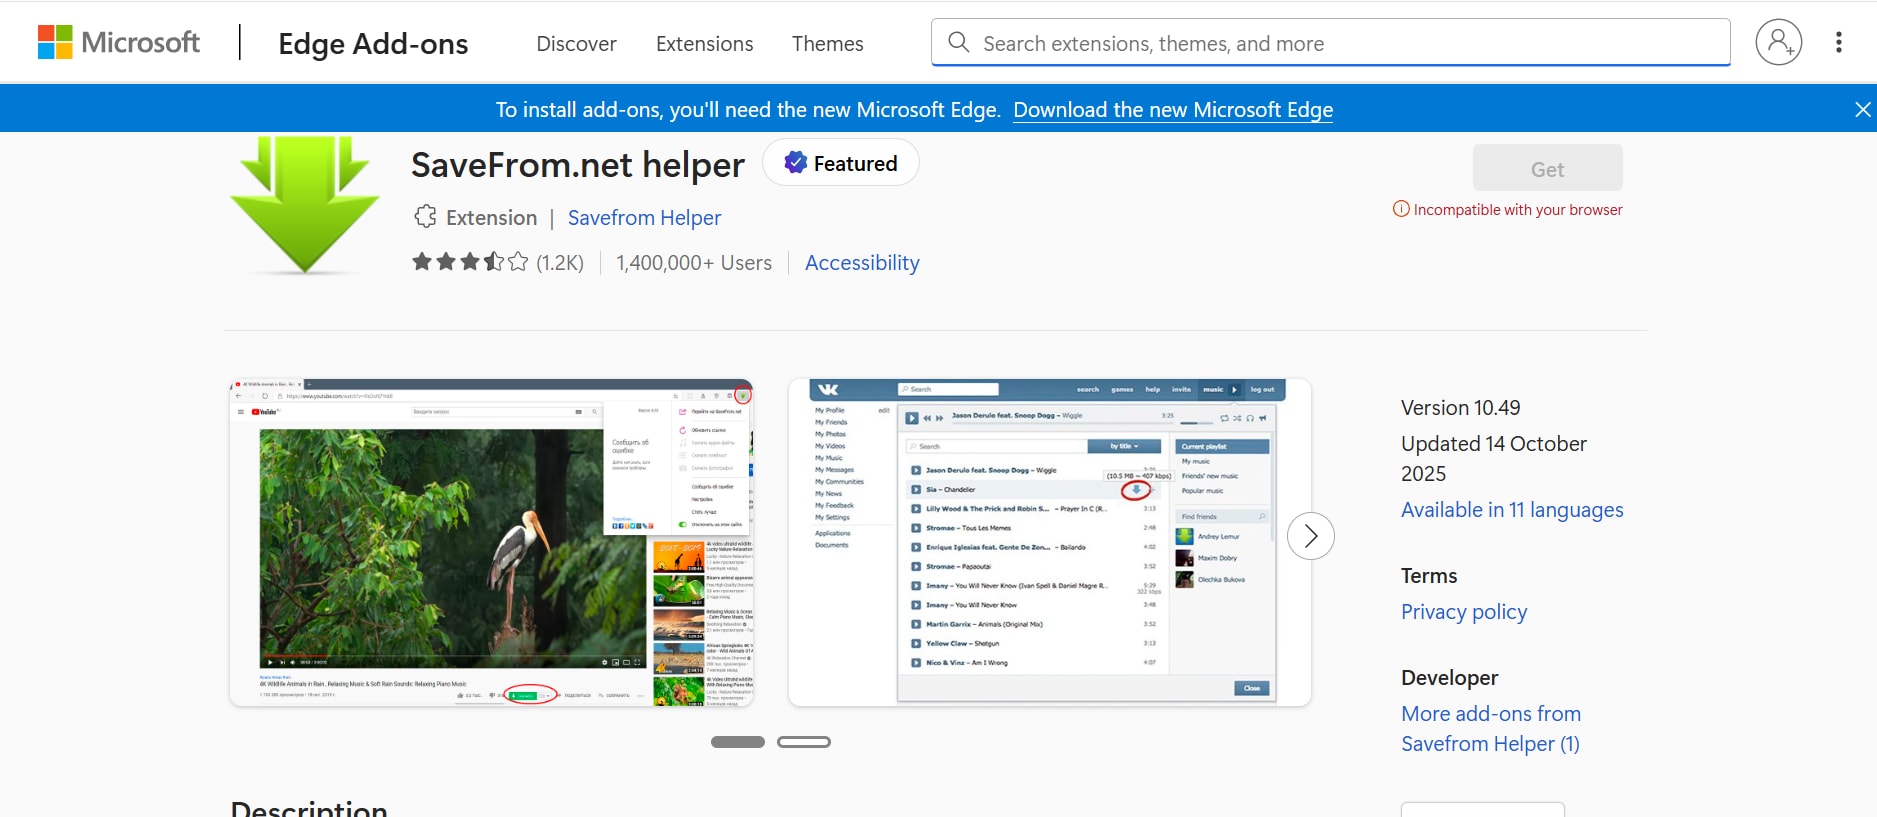1877x817 pixels.
Task: Follow Download the new Microsoft Edge link
Action: (x=1173, y=110)
